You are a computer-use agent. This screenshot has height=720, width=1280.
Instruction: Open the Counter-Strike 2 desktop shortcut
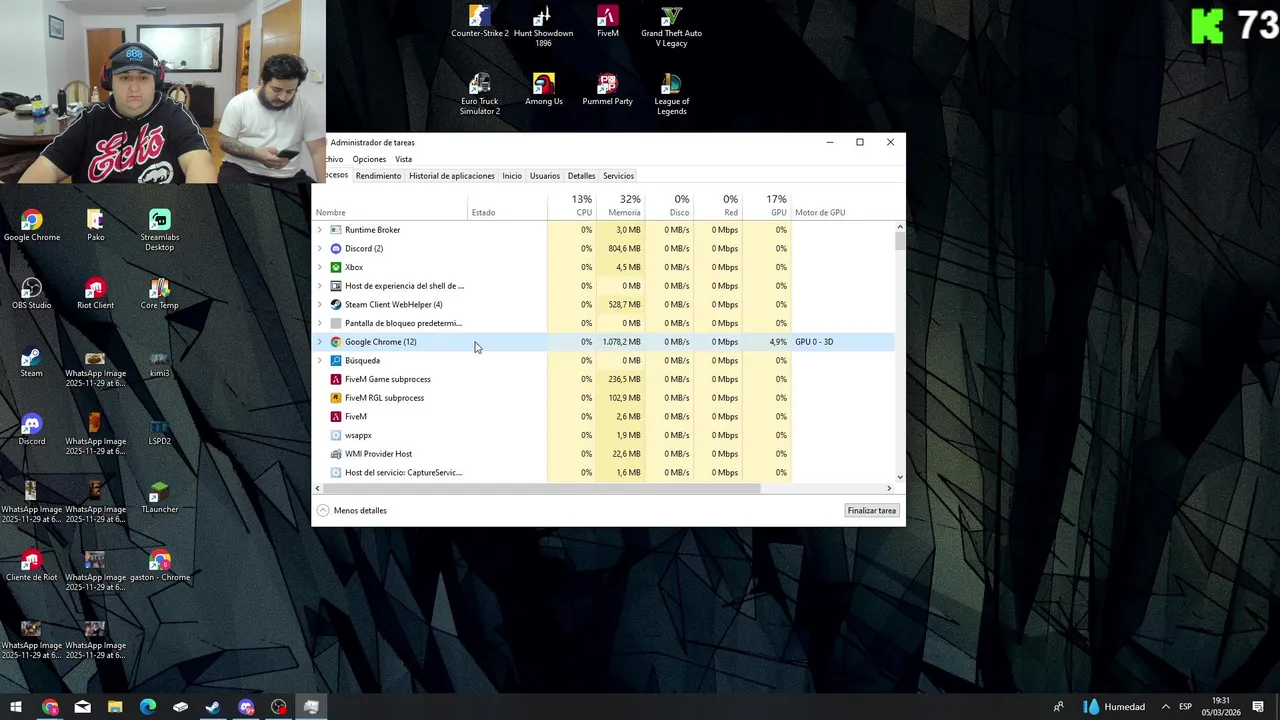(480, 22)
